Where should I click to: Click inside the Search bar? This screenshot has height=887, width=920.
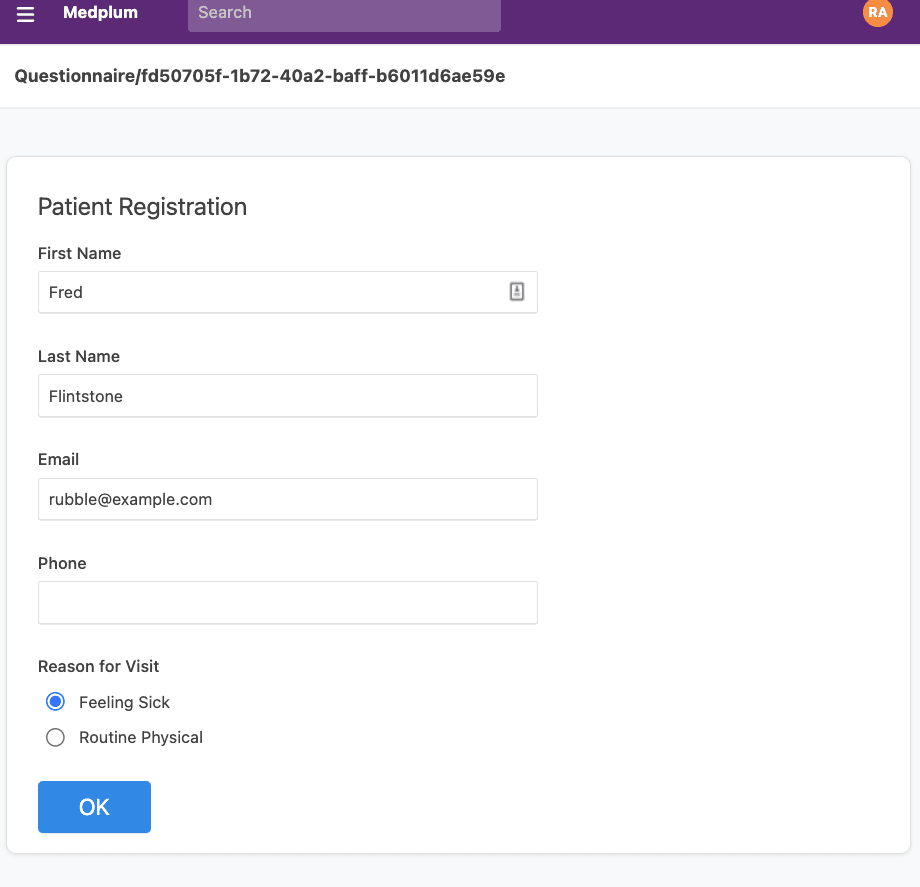(x=343, y=16)
